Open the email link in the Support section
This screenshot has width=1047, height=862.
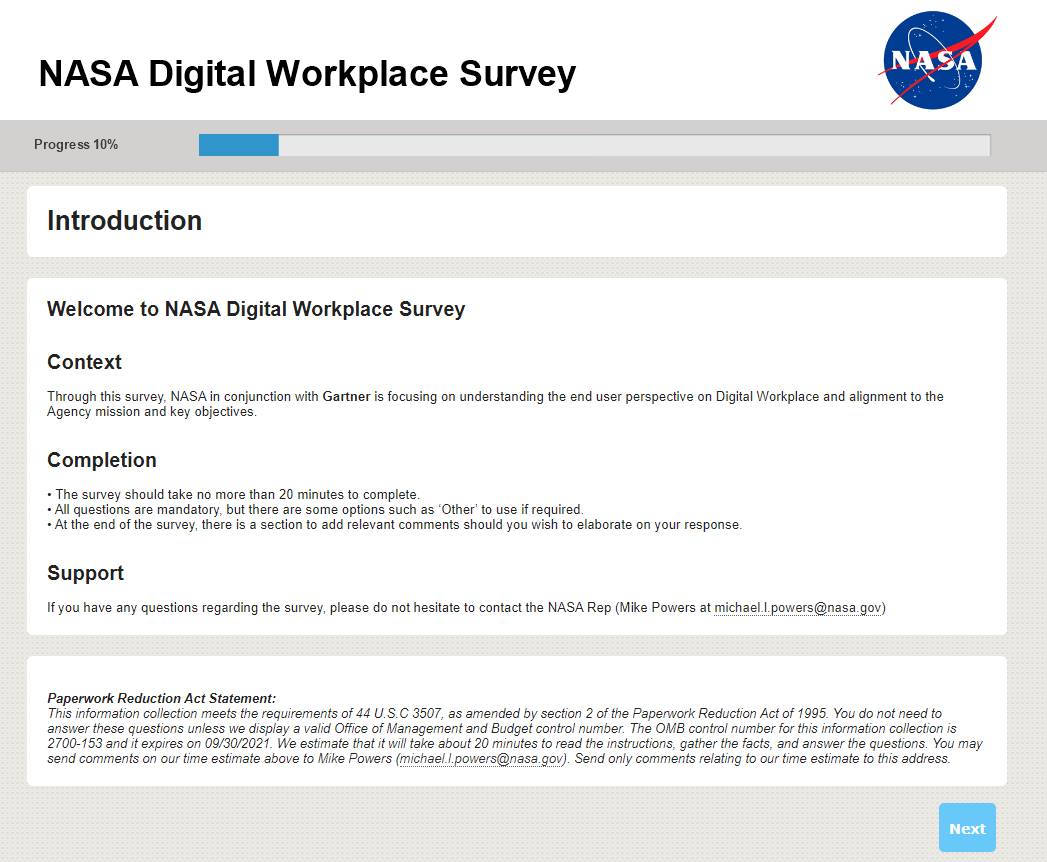pos(798,608)
